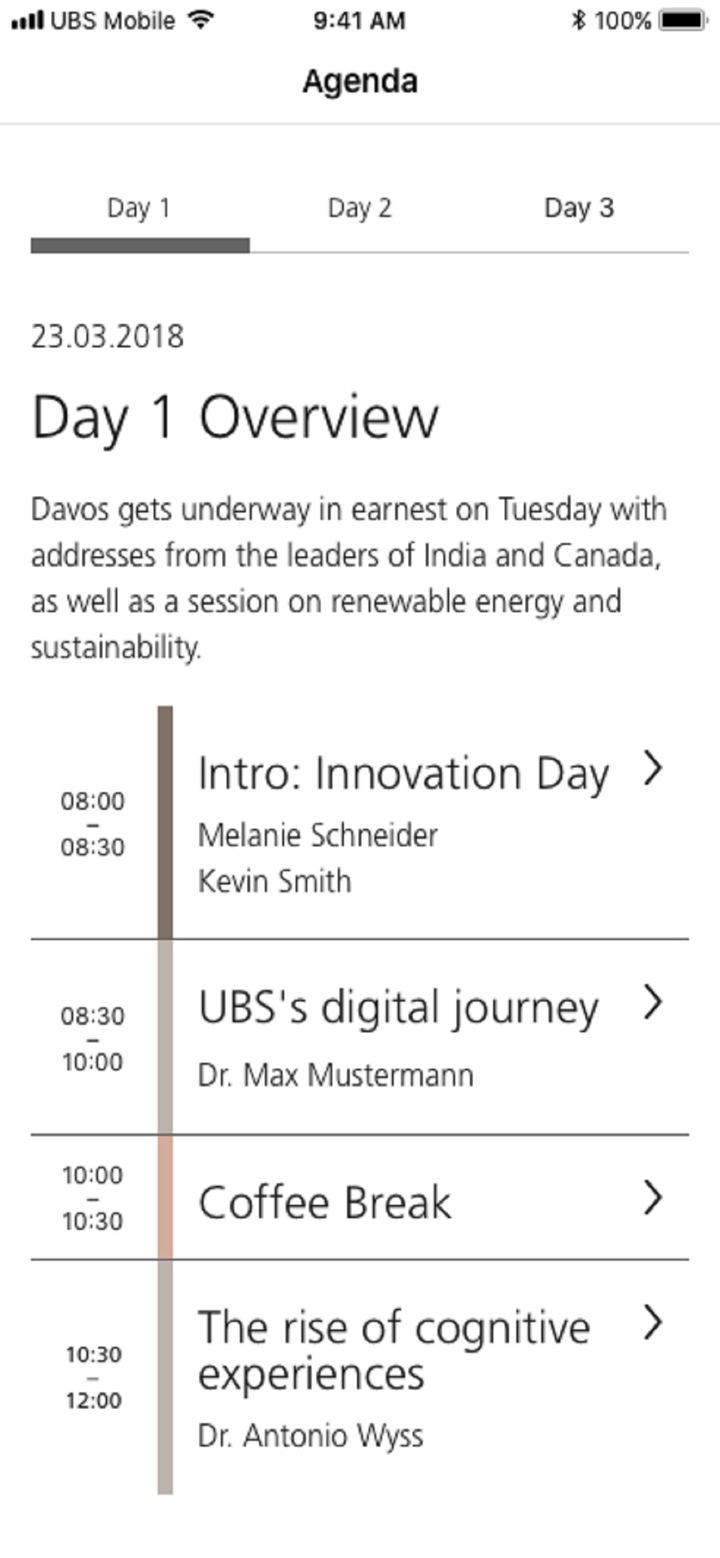Open The rise of cognitive experiences title
720x1558 pixels.
[394, 1350]
